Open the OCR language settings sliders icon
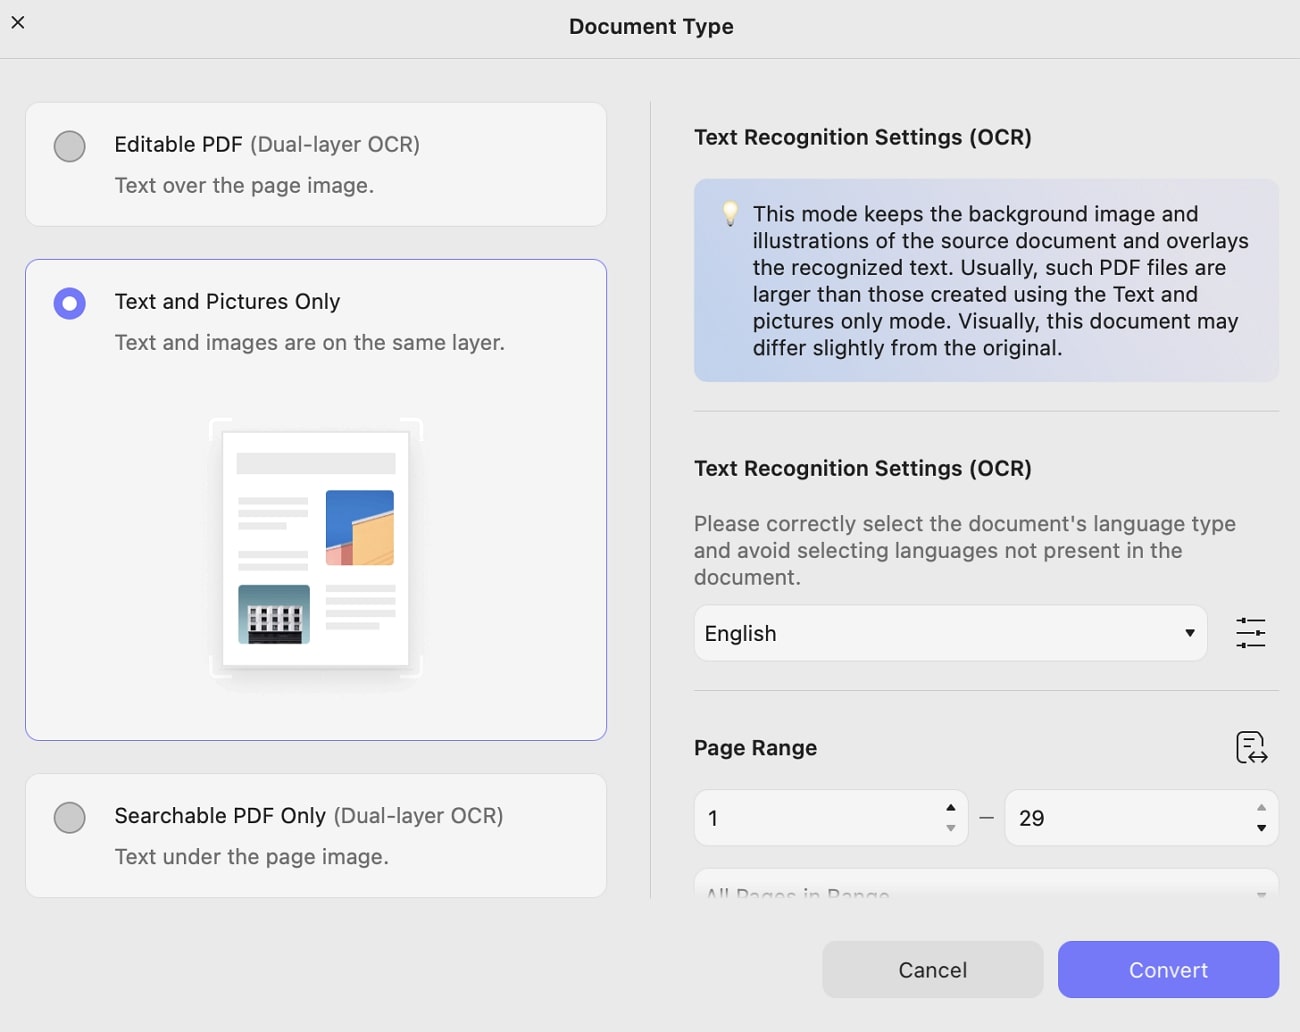 click(1250, 633)
